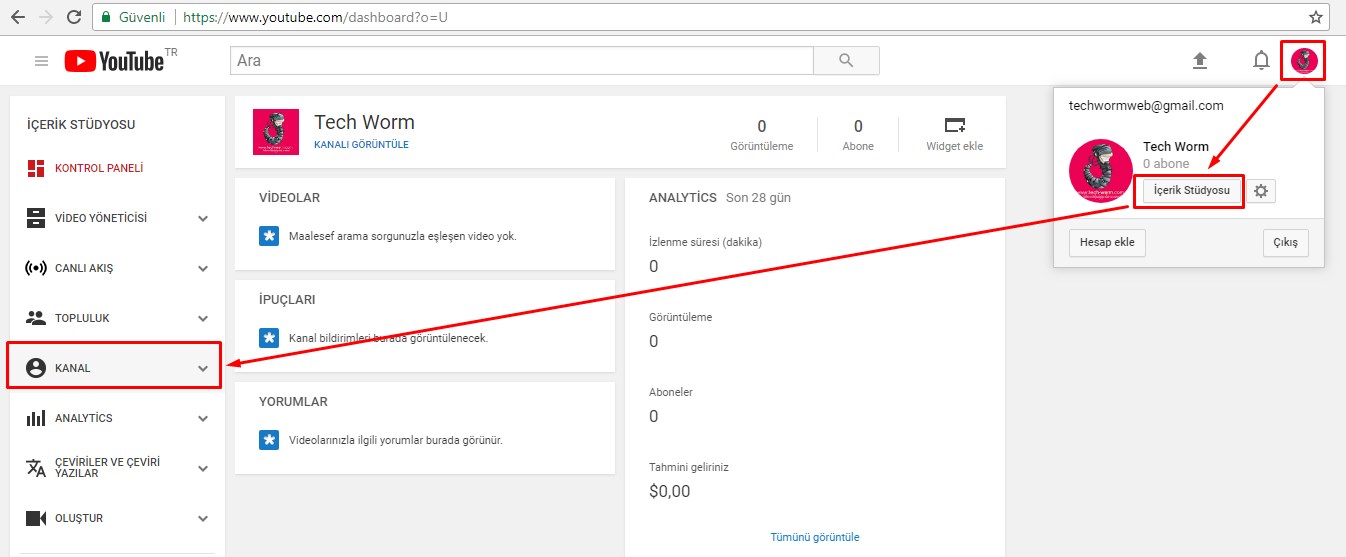
Task: Click the Çıkış sign-out button
Action: 1285,243
